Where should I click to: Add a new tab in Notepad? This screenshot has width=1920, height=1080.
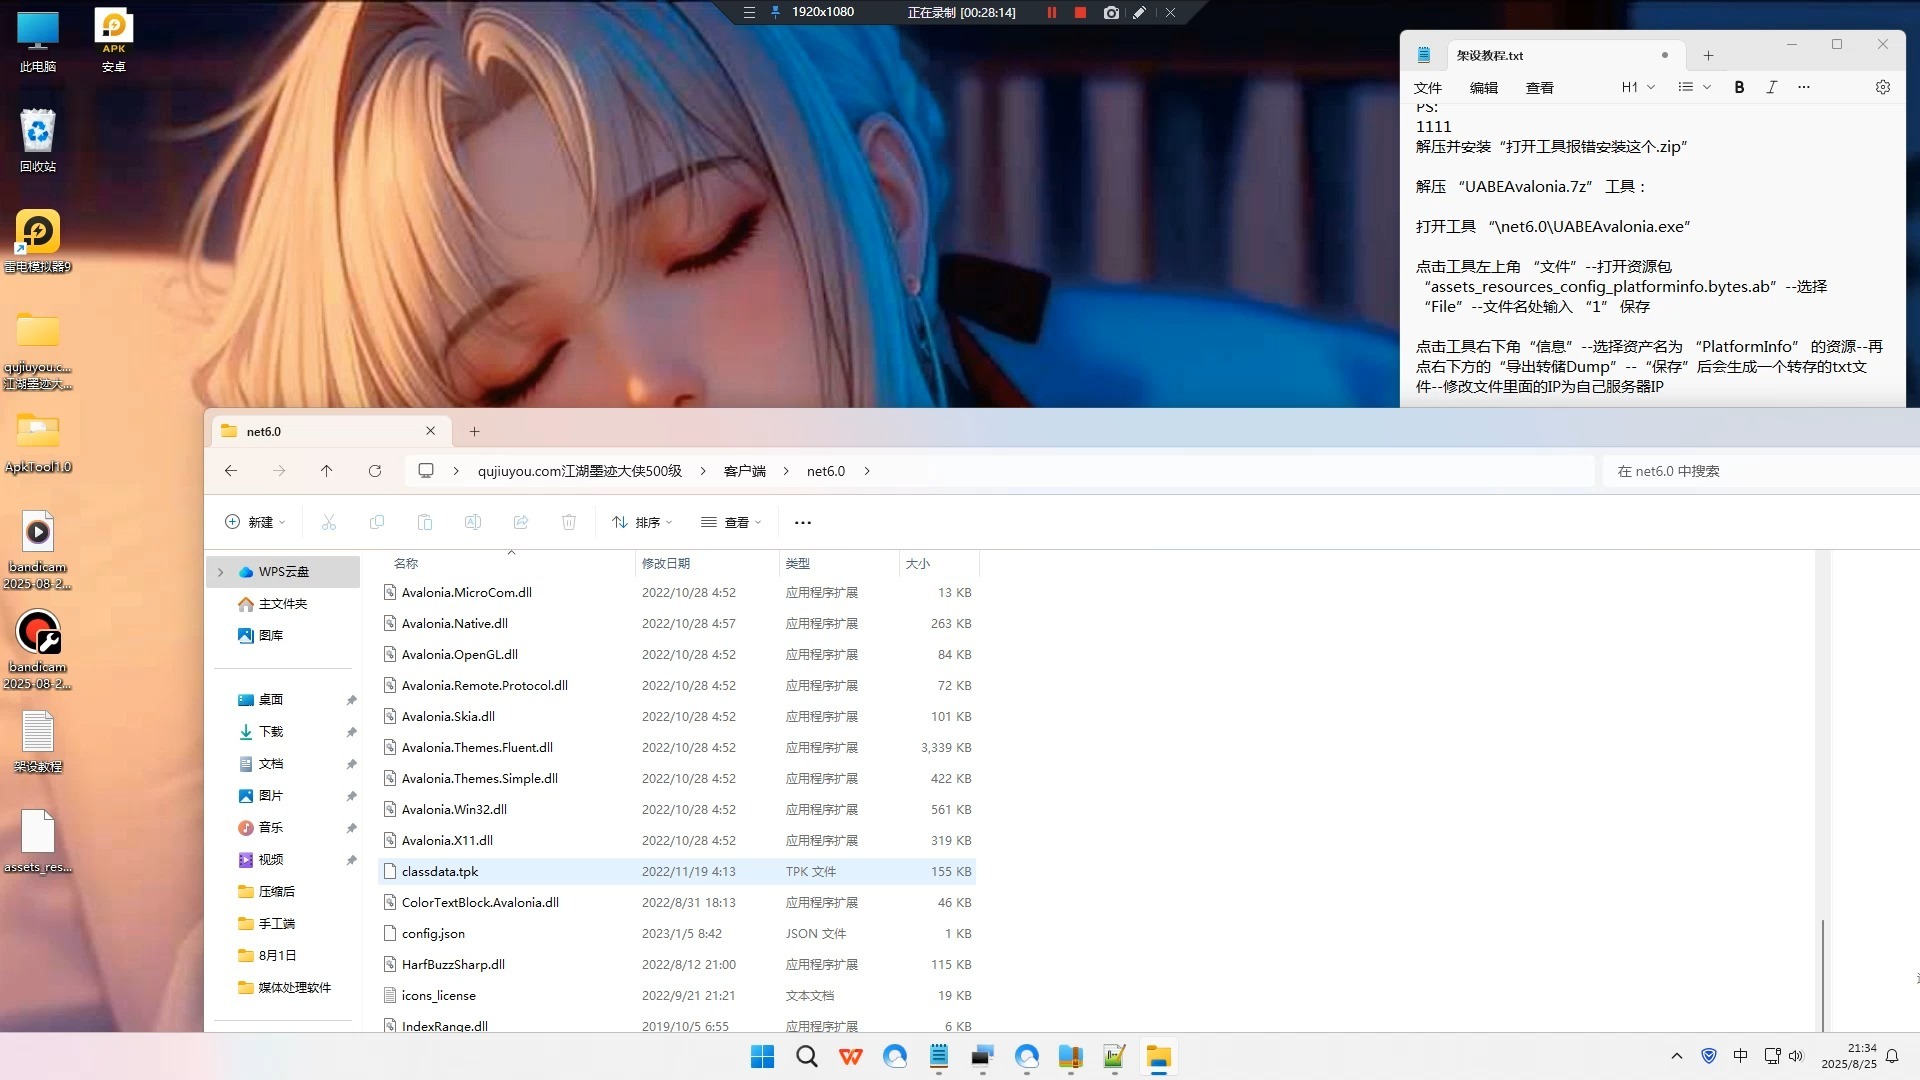pyautogui.click(x=1708, y=56)
